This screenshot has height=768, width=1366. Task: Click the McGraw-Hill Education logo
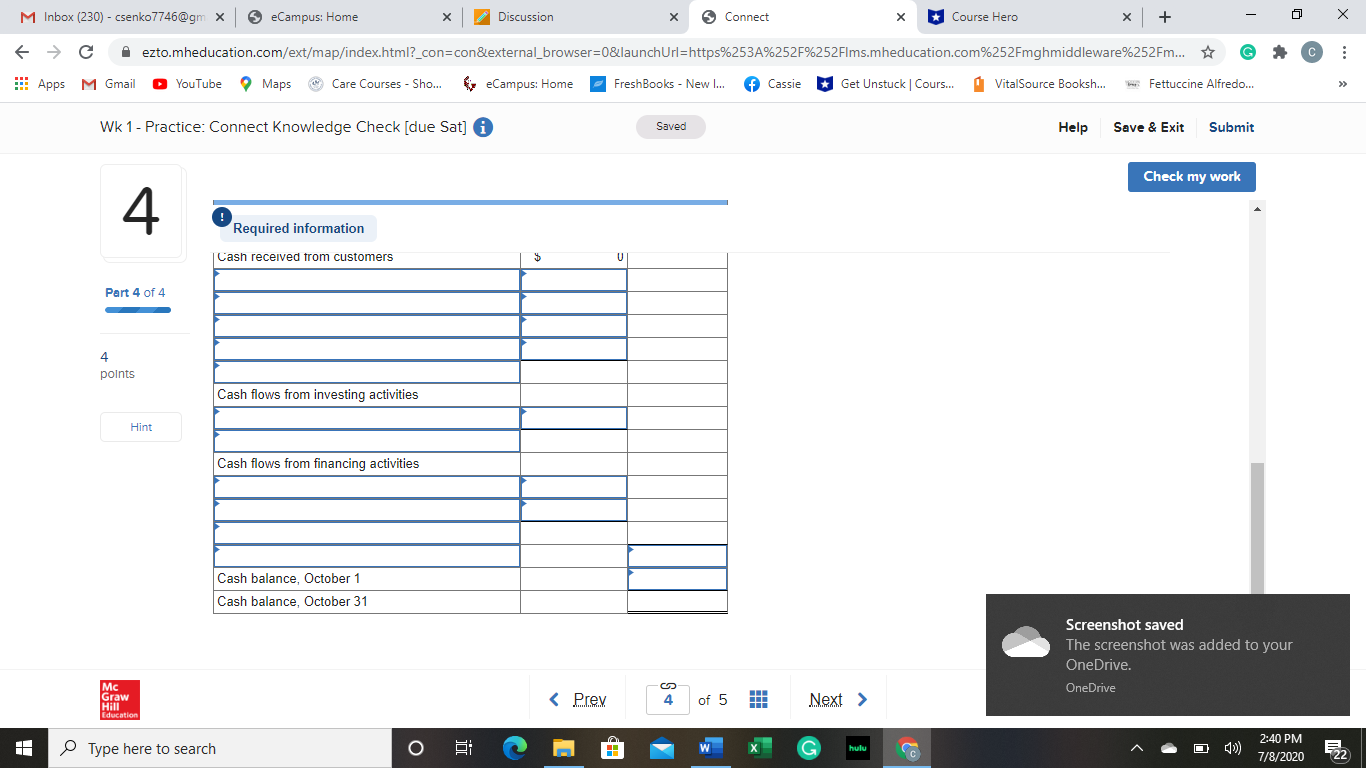[119, 699]
